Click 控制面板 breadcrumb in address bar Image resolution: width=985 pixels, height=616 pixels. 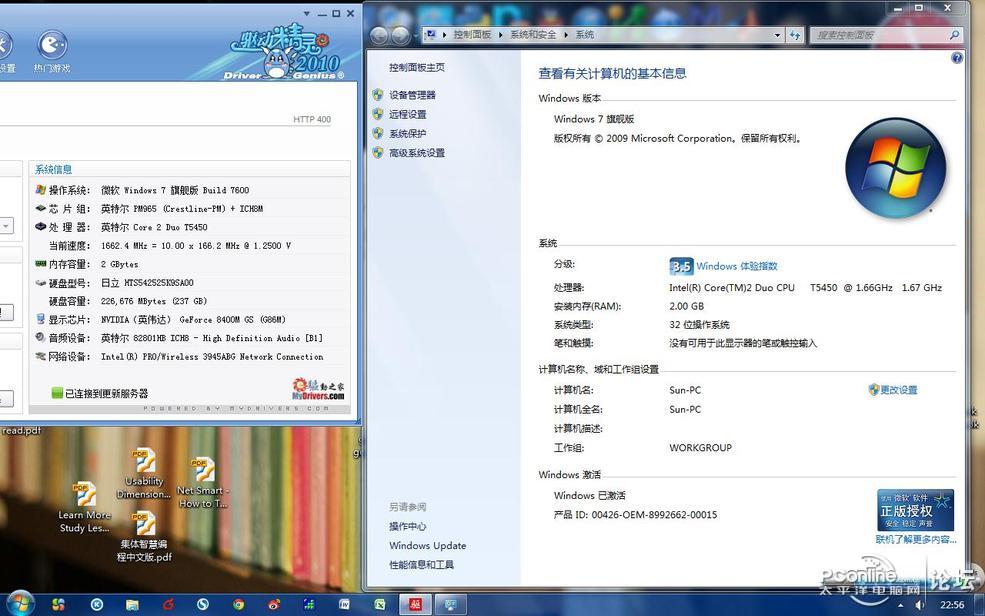pyautogui.click(x=472, y=35)
